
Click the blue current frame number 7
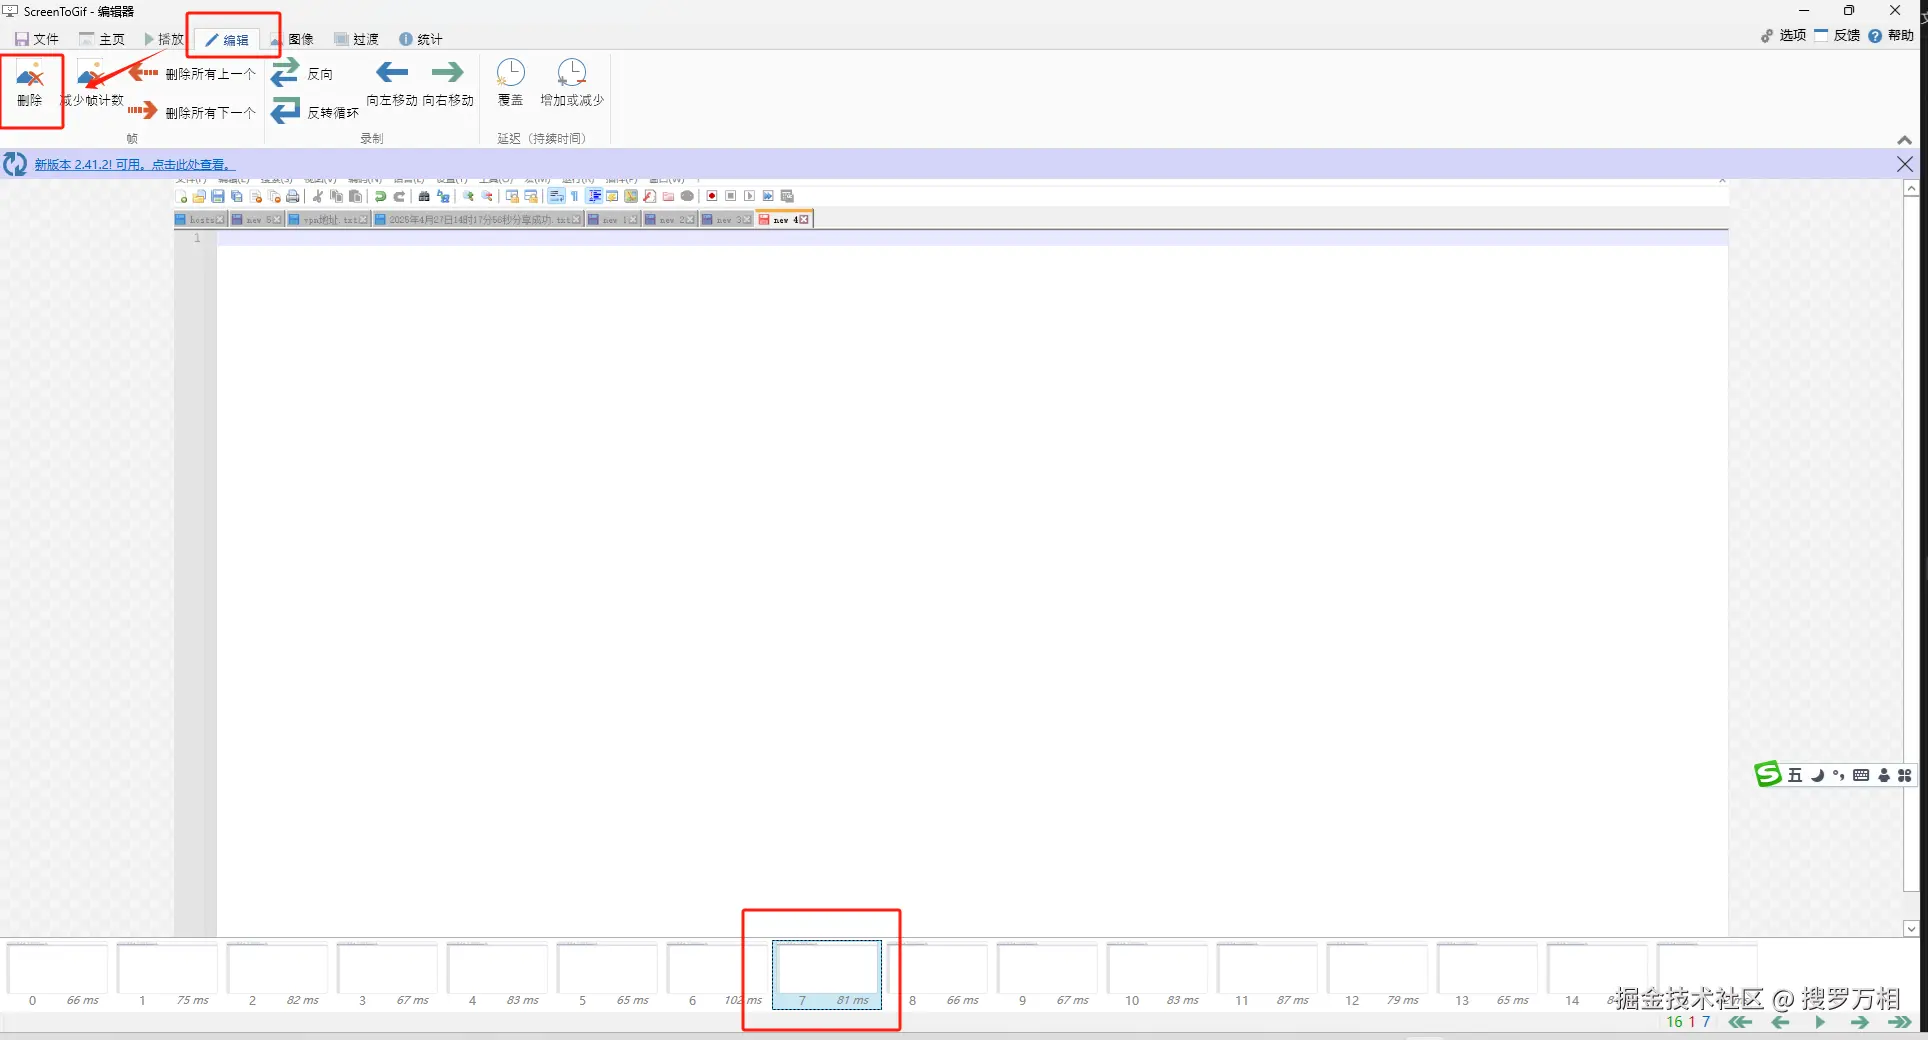[1706, 1022]
